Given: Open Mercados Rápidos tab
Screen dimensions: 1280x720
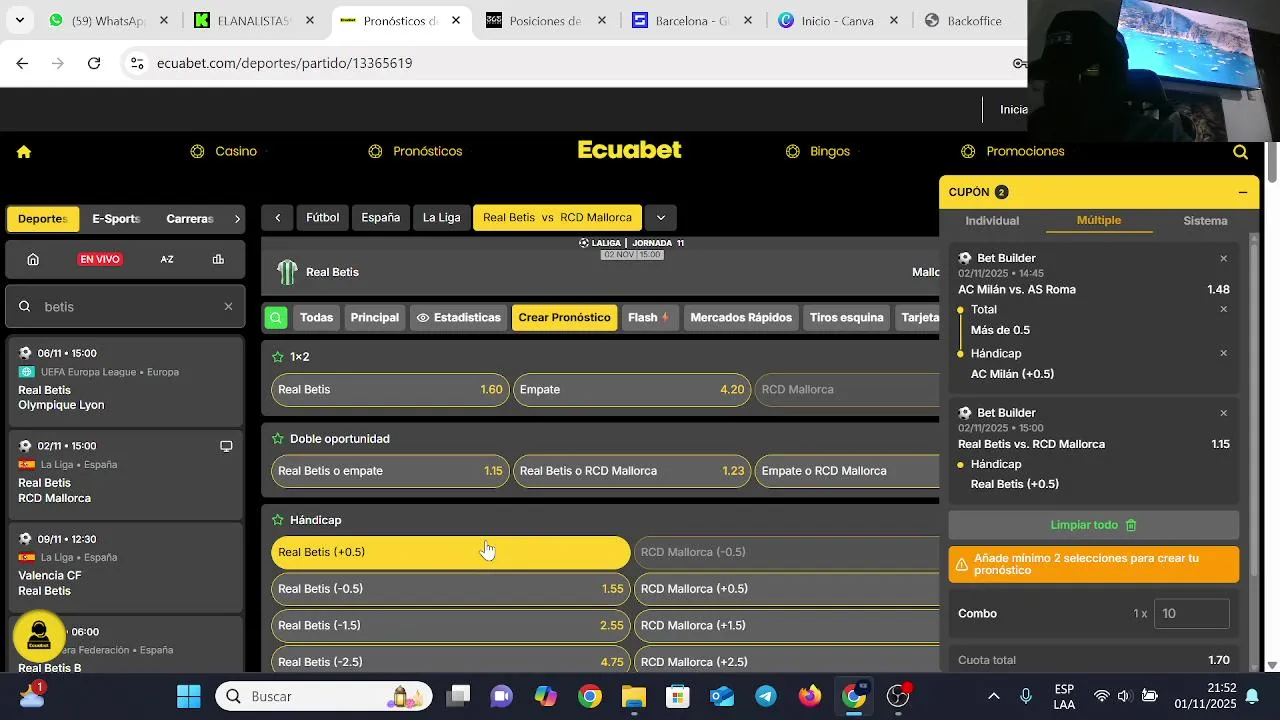Looking at the screenshot, I should click(741, 318).
